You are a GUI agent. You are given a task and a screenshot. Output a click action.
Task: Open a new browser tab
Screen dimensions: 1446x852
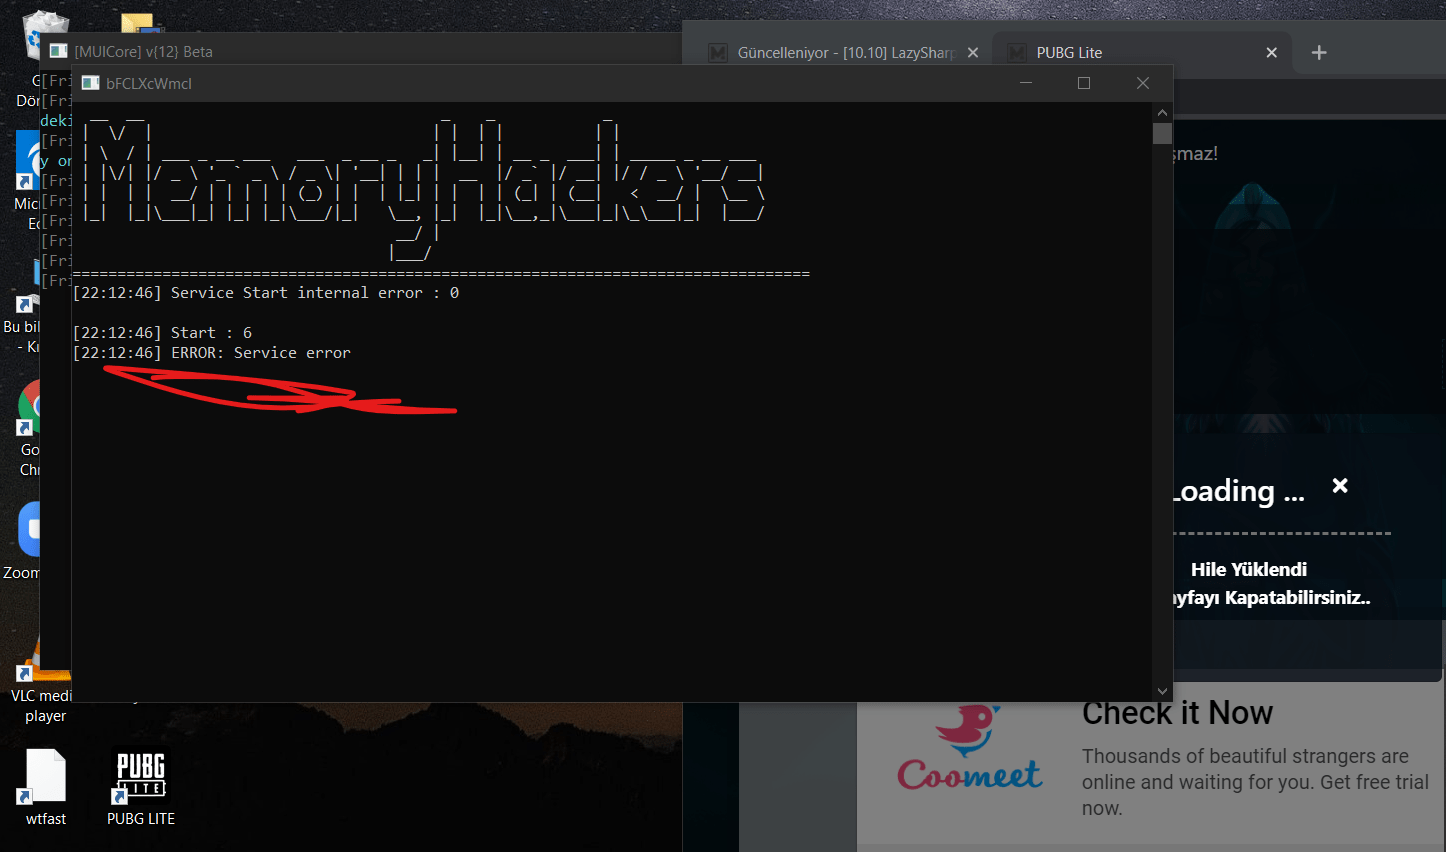coord(1319,52)
